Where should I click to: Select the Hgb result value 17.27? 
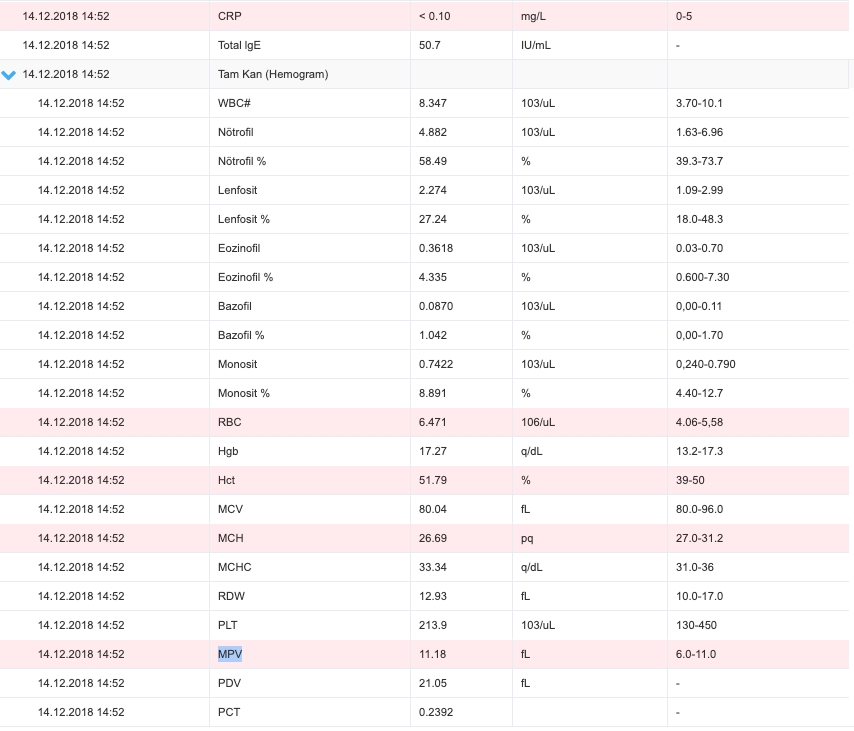click(432, 451)
